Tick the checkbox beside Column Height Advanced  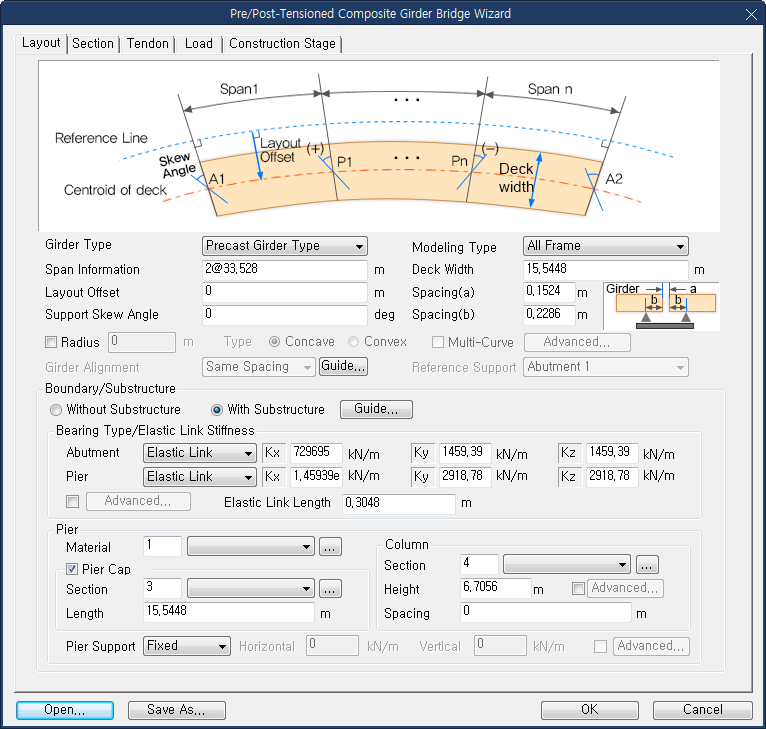tap(578, 589)
